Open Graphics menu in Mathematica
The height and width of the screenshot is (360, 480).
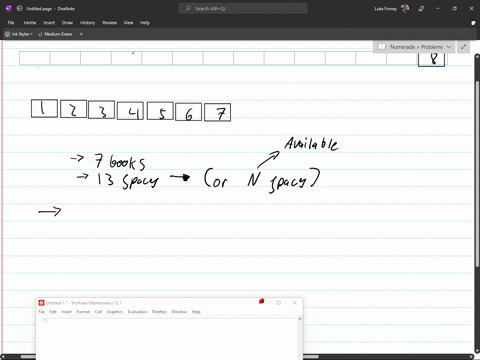(x=115, y=312)
